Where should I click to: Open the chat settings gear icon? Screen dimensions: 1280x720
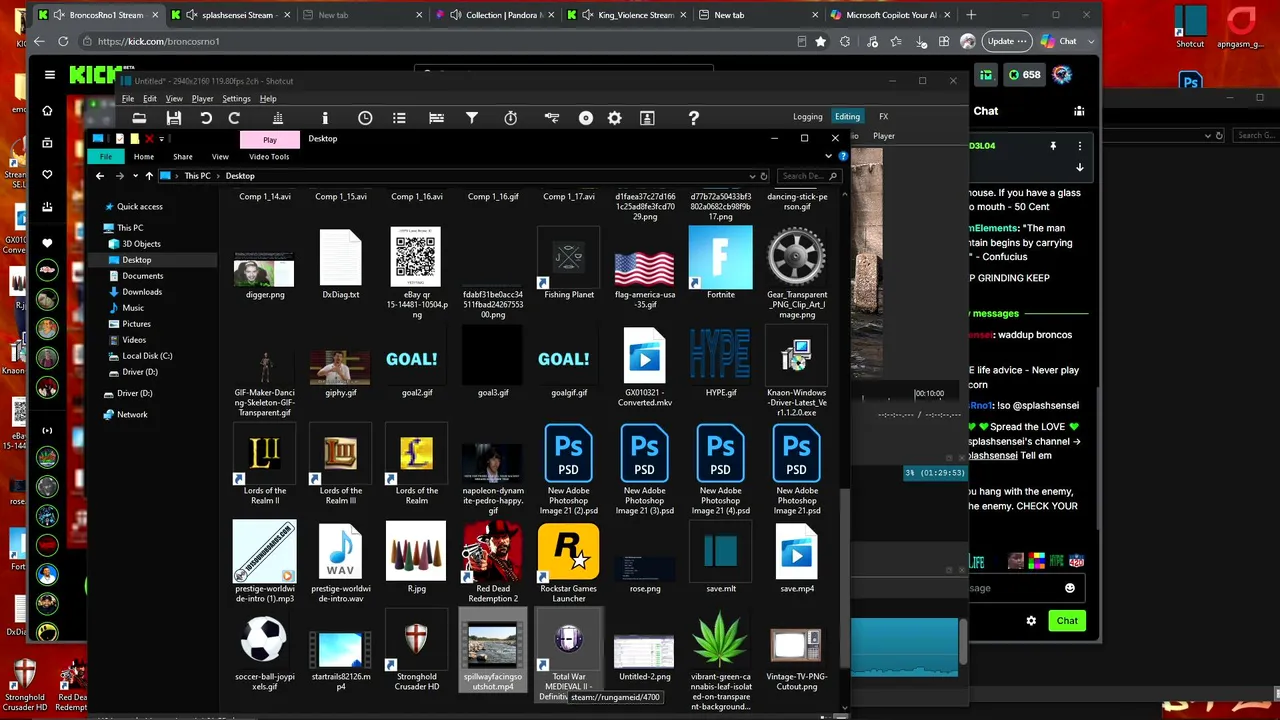(1031, 621)
